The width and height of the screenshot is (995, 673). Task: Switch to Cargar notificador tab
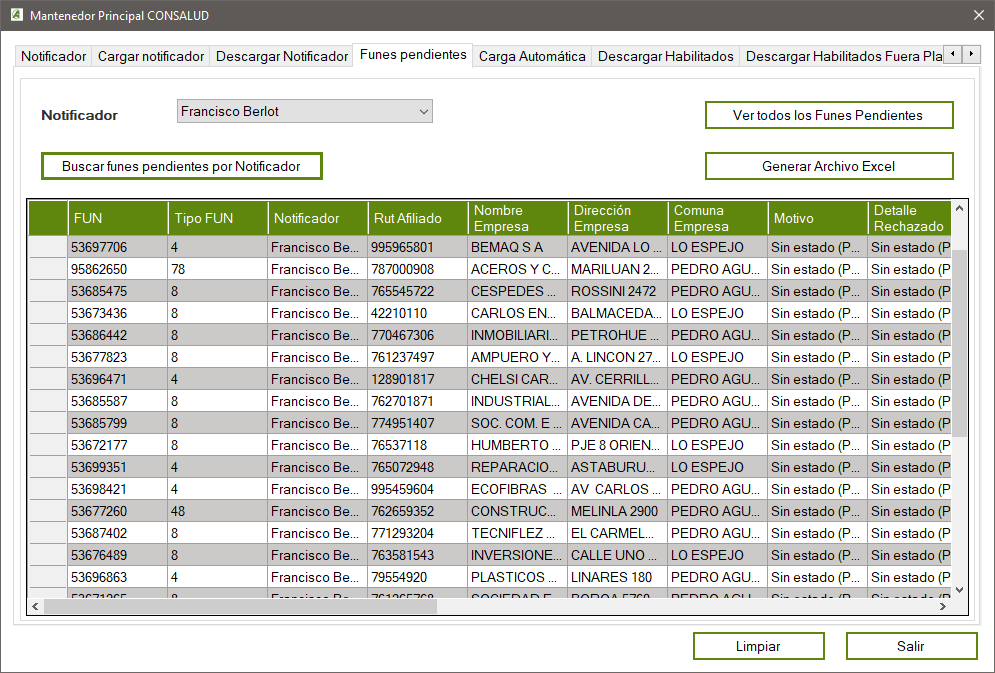pyautogui.click(x=151, y=57)
